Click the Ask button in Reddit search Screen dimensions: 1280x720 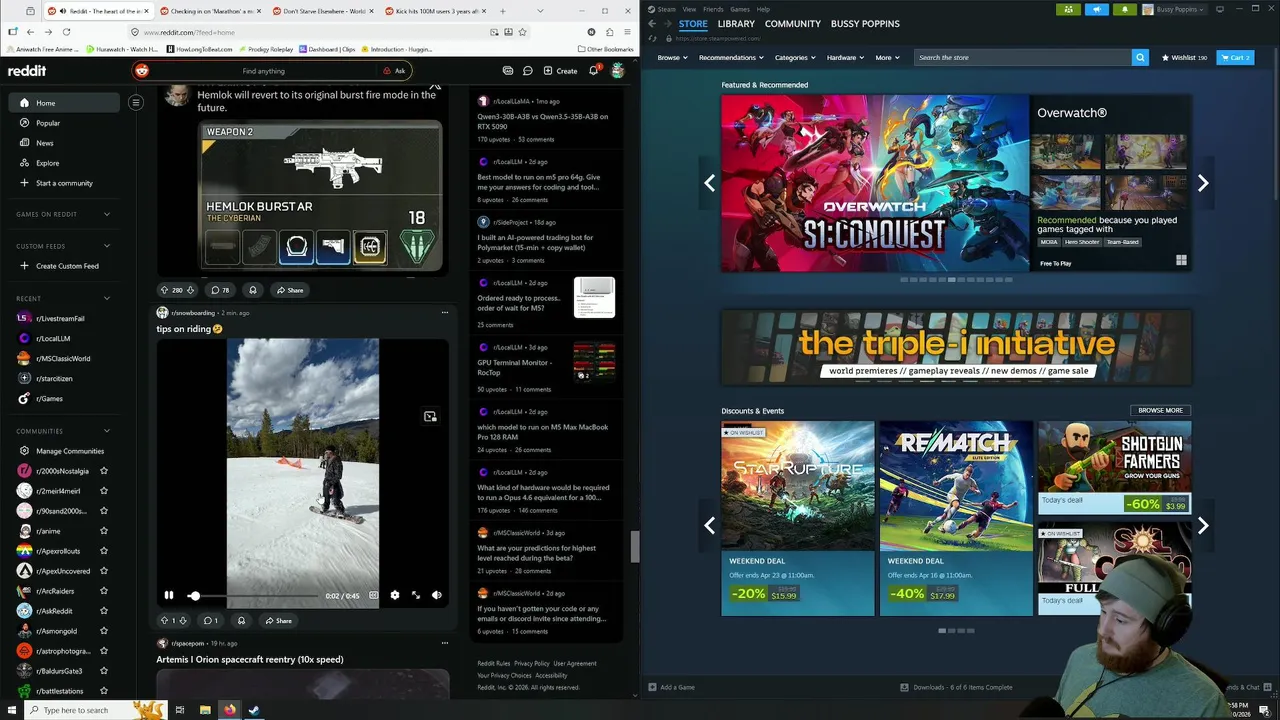394,71
